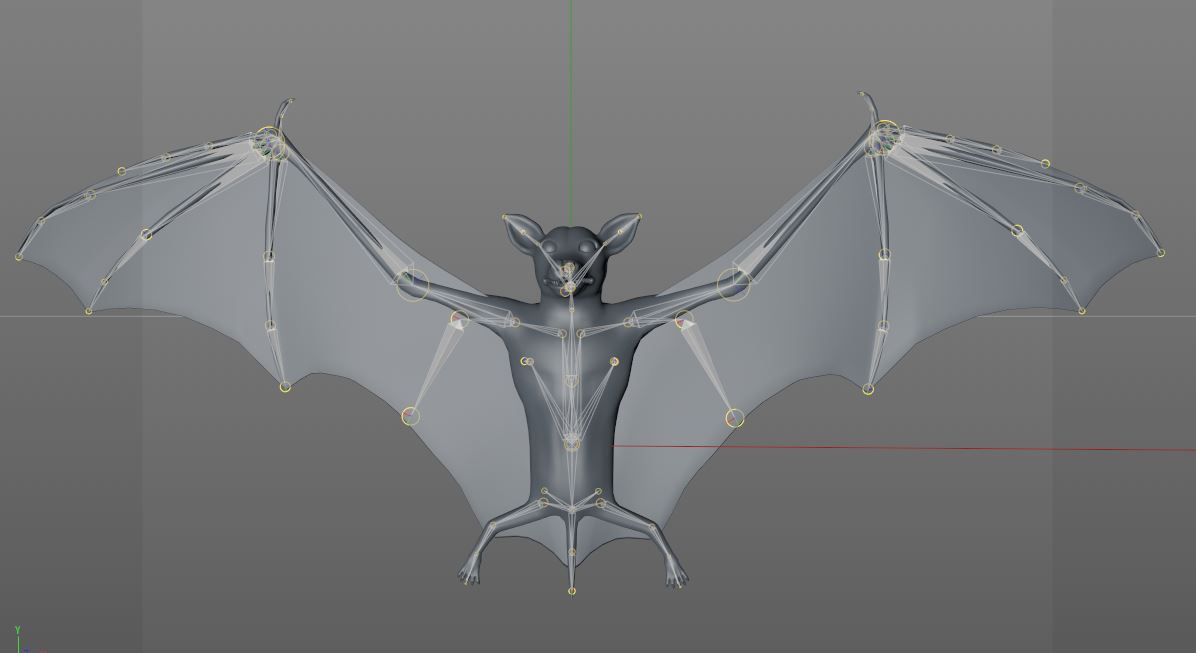Pick the large elbow joint circle on the screen-right wing
Image resolution: width=1196 pixels, height=653 pixels.
tap(734, 284)
